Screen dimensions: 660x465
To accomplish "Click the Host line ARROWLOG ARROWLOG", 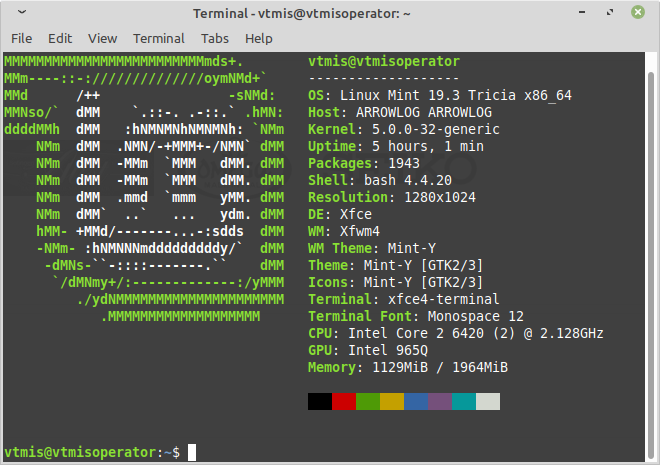I will click(x=400, y=112).
